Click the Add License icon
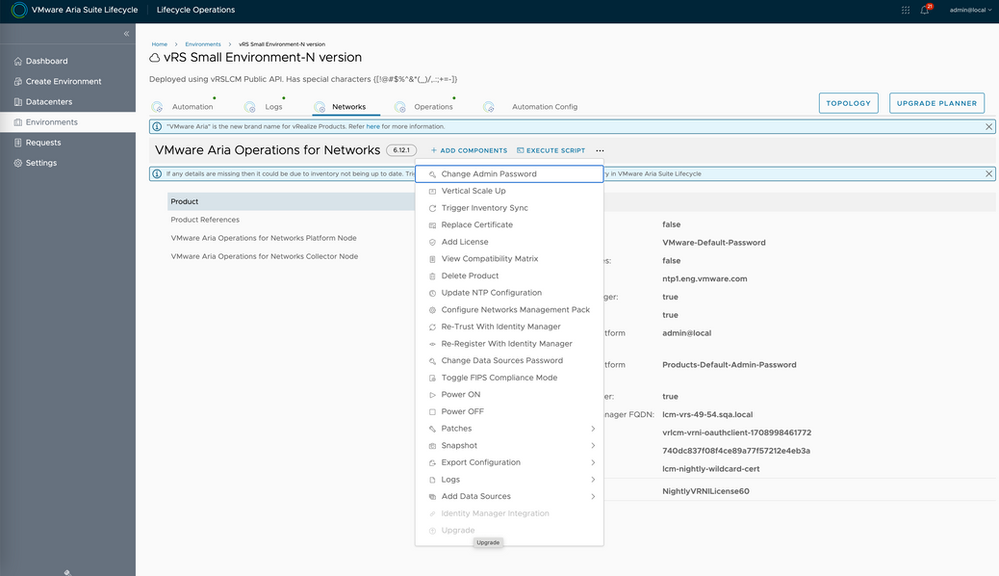 [433, 242]
